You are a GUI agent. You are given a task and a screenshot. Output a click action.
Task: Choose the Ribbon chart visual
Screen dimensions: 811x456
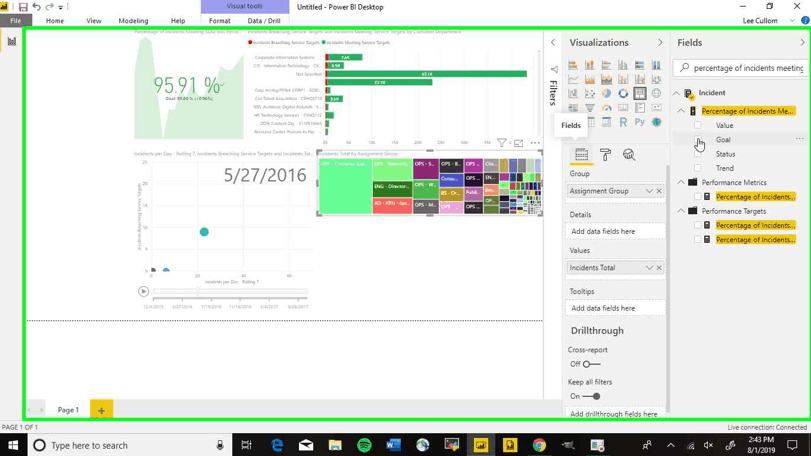pyautogui.click(x=656, y=79)
